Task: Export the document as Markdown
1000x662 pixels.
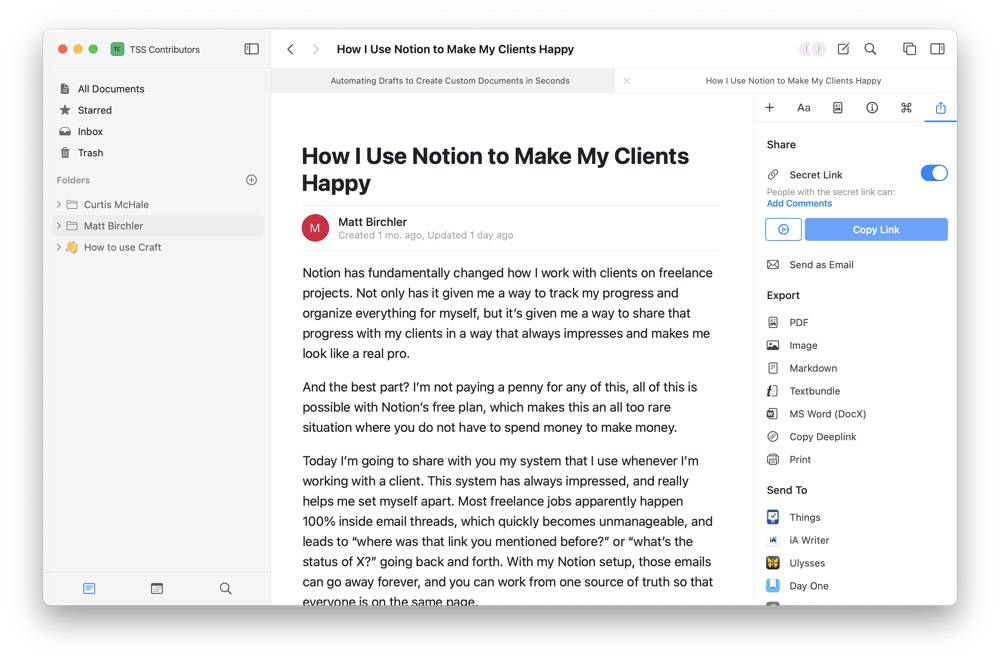Action: [802, 369]
